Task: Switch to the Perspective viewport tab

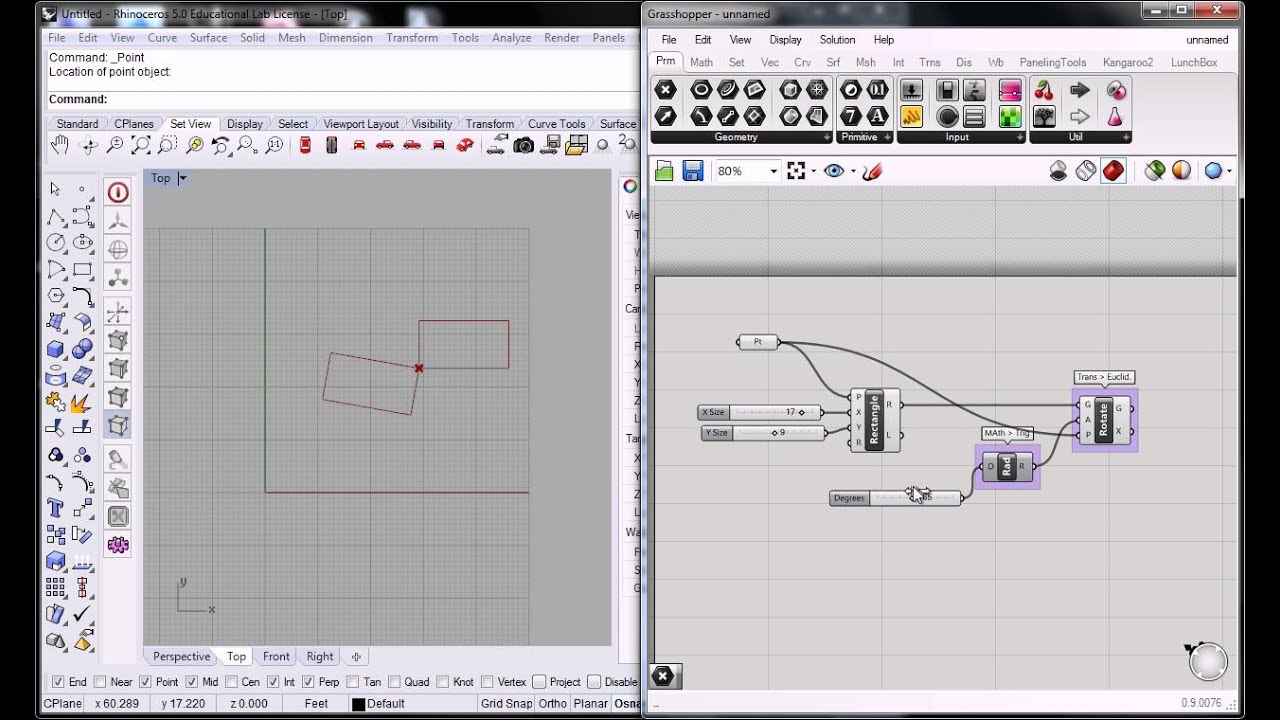Action: [x=182, y=657]
